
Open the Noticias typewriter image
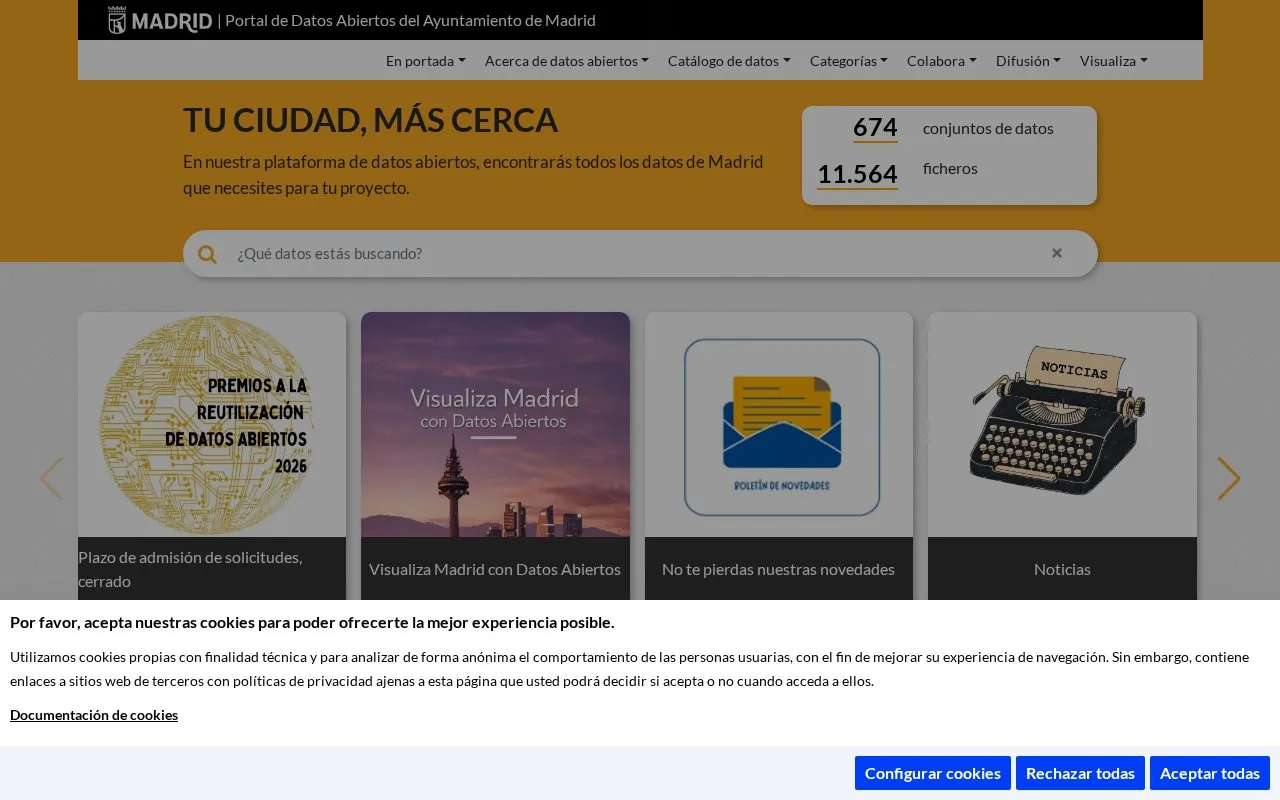pos(1062,425)
